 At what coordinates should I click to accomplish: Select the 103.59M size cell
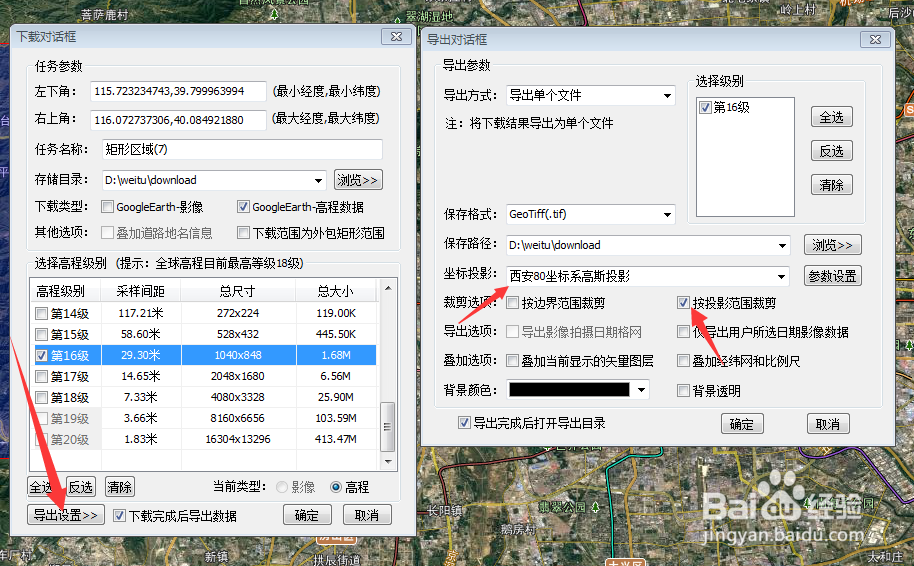(x=336, y=419)
